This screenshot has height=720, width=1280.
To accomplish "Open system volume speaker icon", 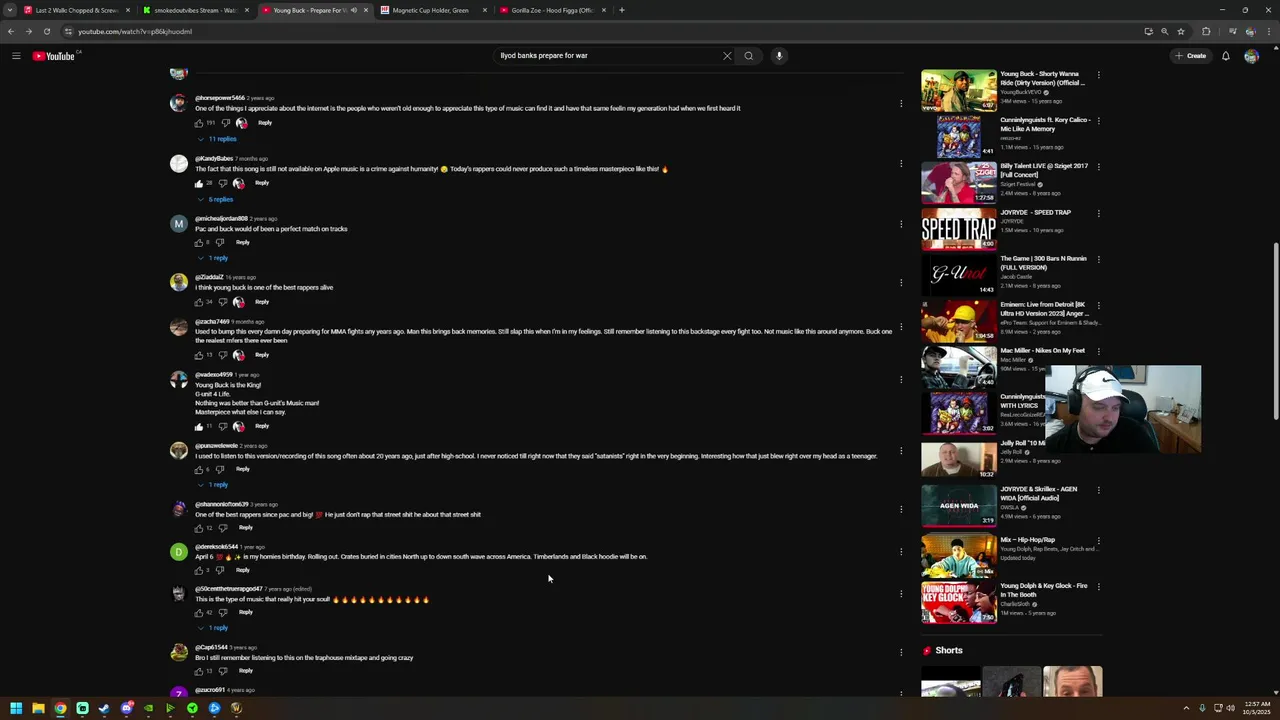I will [x=1230, y=708].
